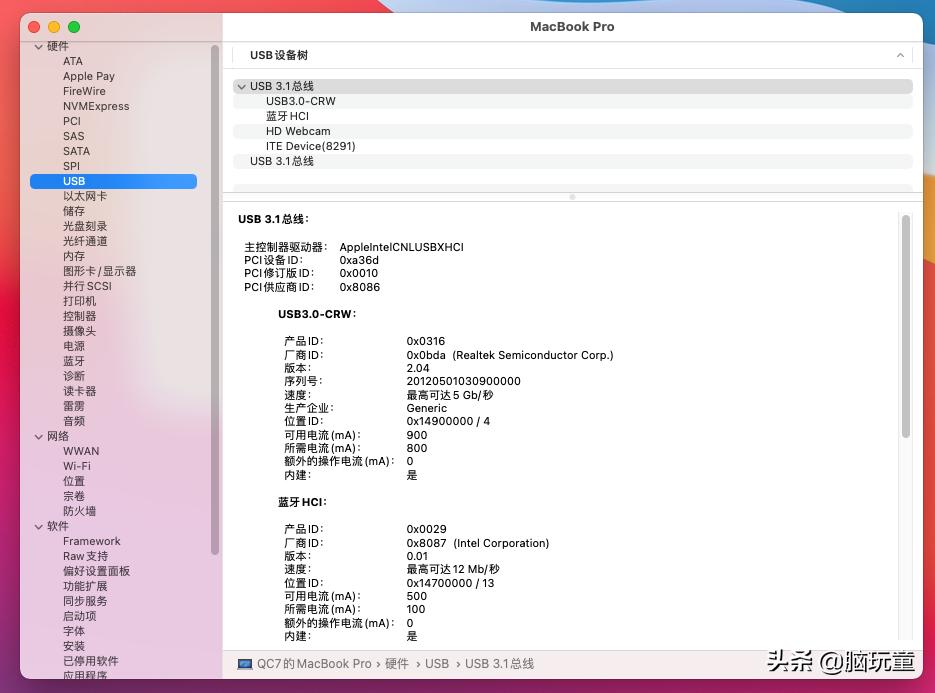Click 硬件 in the bottom path bar
The width and height of the screenshot is (935, 693).
pyautogui.click(x=397, y=664)
